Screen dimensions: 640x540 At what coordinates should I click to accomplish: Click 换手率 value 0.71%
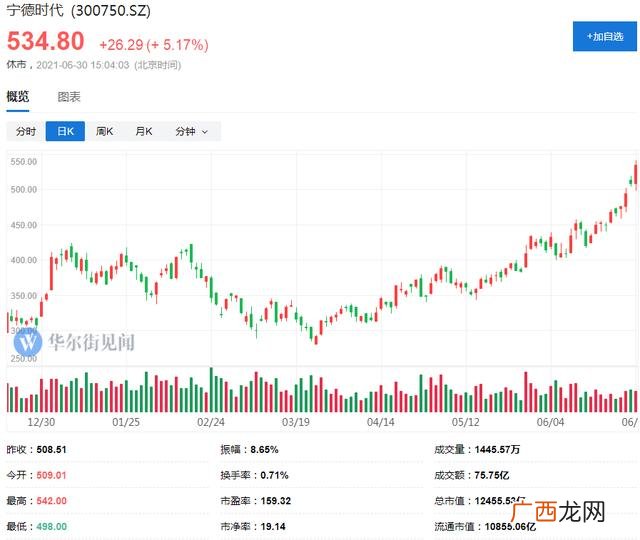pyautogui.click(x=274, y=475)
